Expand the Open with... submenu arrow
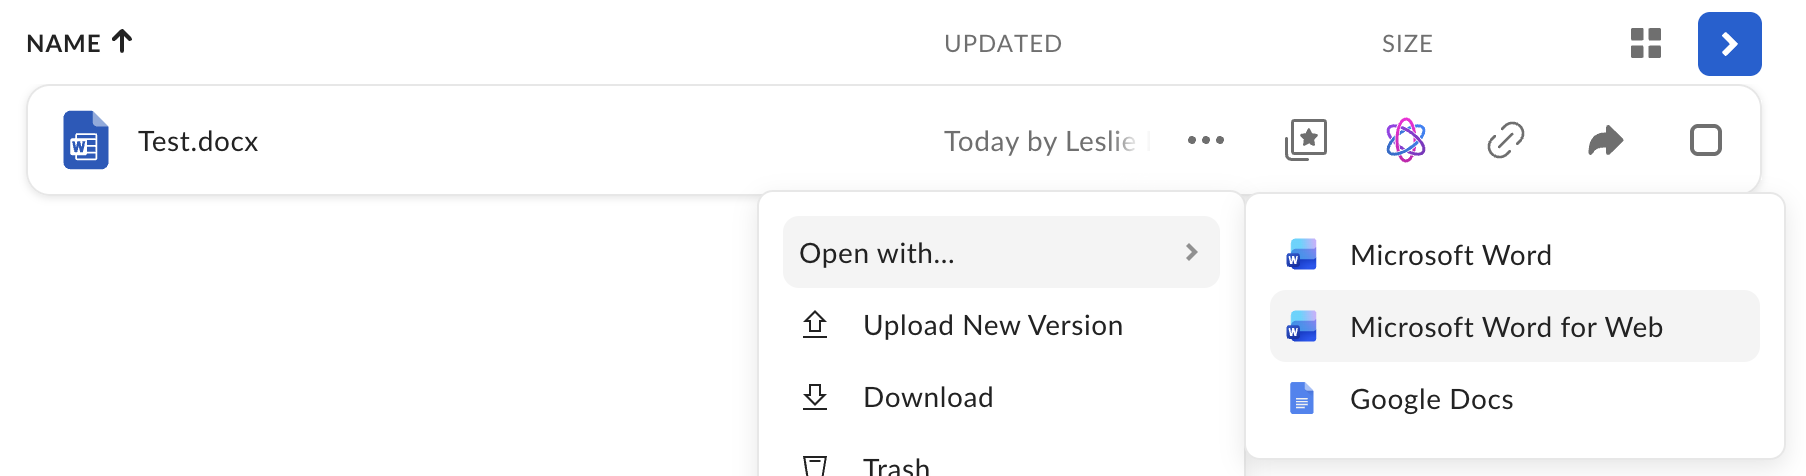The height and width of the screenshot is (476, 1806). tap(1191, 252)
